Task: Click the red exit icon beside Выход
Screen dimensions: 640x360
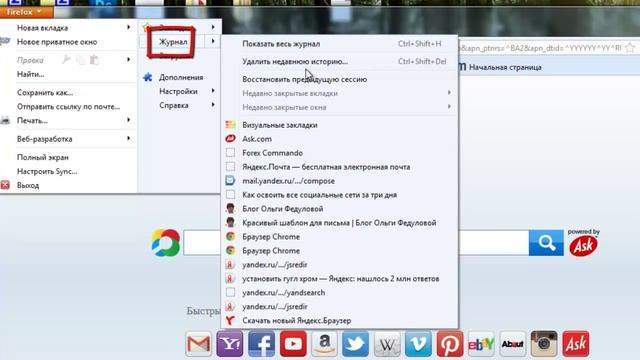Action: [x=5, y=185]
